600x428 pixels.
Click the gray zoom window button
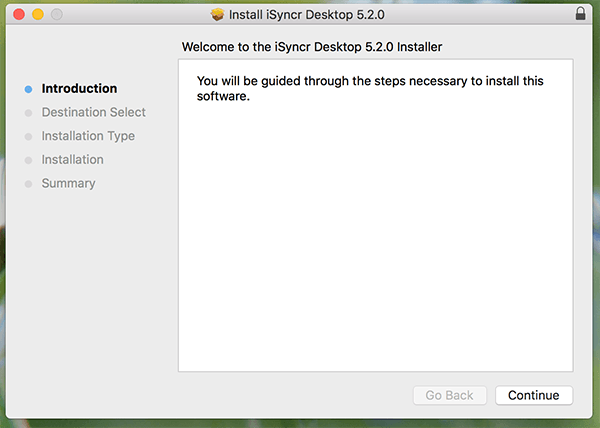point(57,15)
